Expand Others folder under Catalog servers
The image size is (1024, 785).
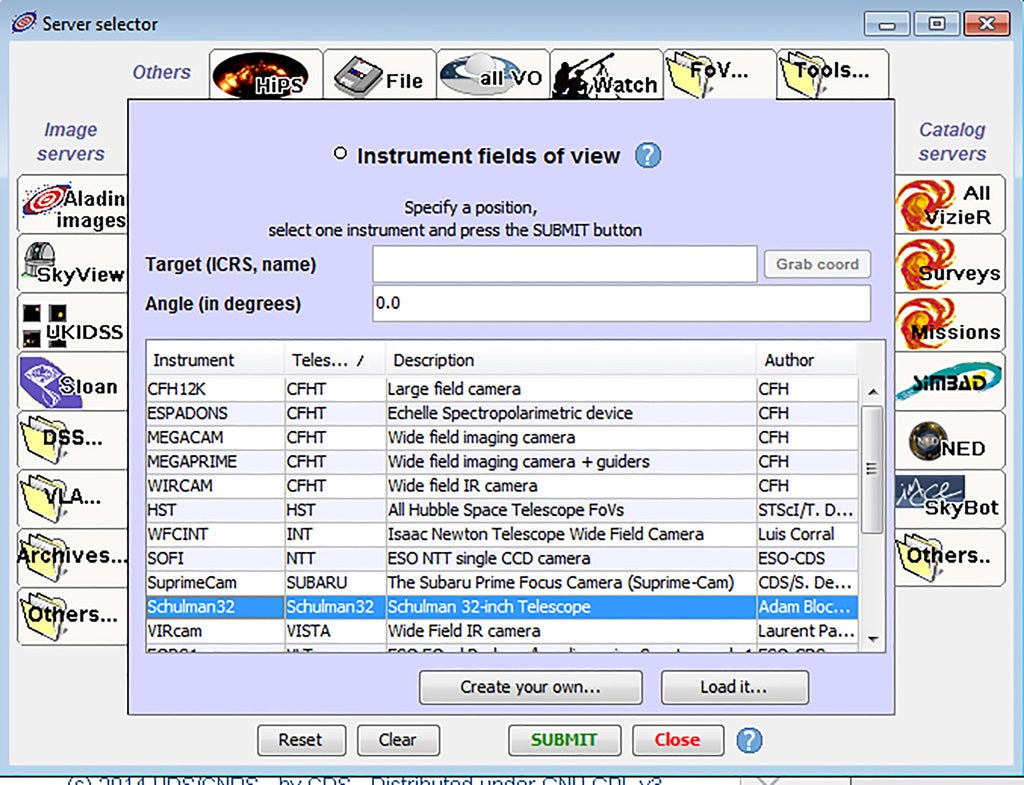(x=950, y=558)
